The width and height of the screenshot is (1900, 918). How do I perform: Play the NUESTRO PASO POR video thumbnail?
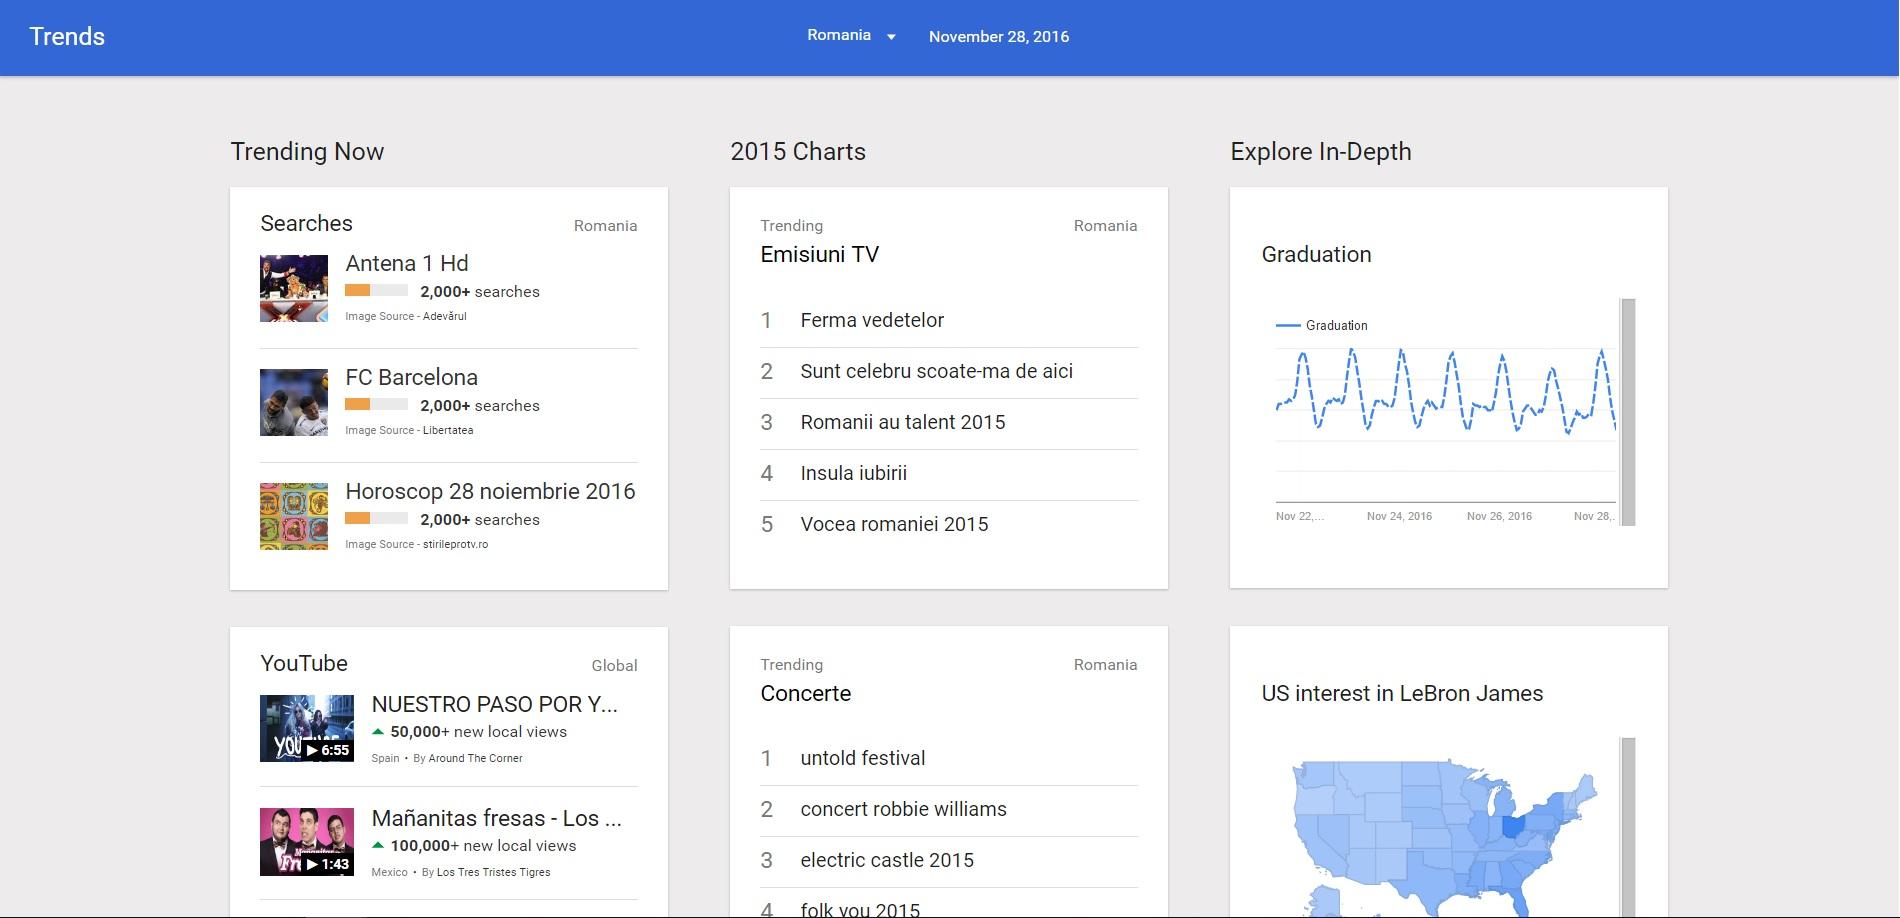pyautogui.click(x=307, y=728)
